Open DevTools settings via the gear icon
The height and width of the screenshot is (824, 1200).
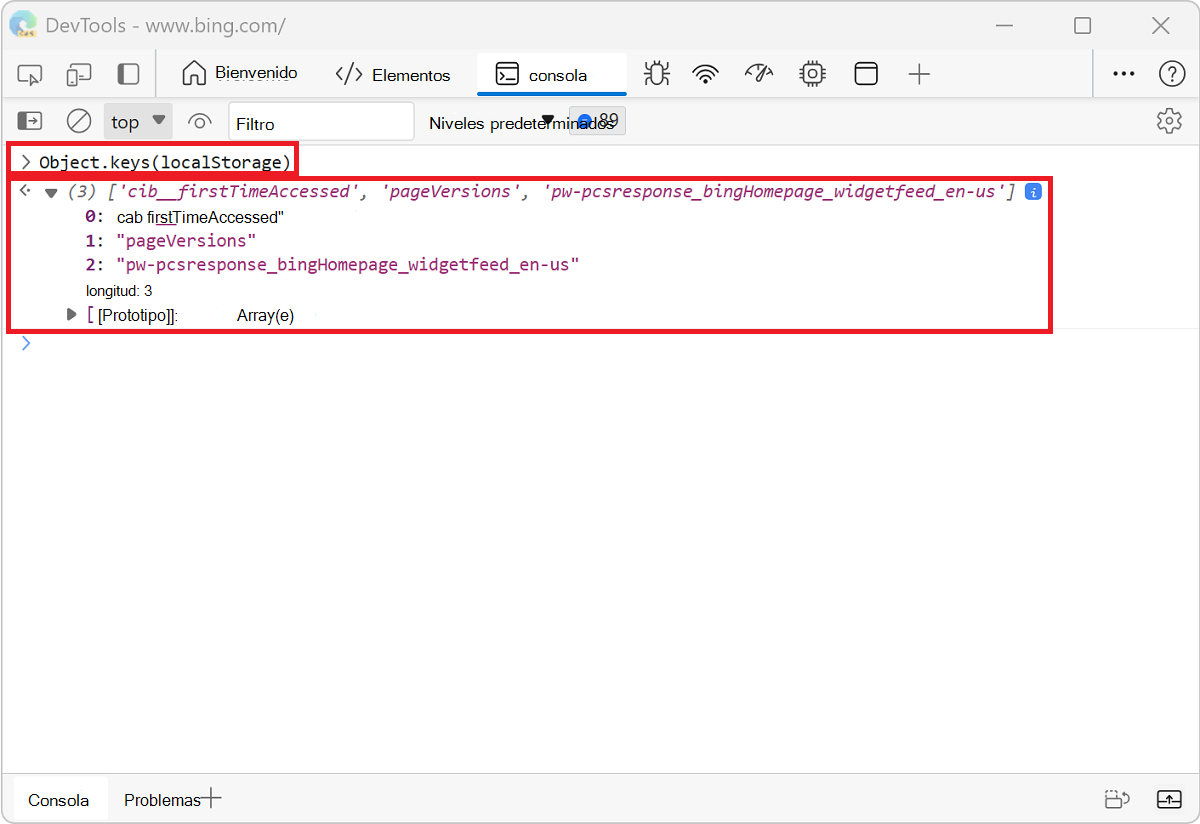(1168, 120)
